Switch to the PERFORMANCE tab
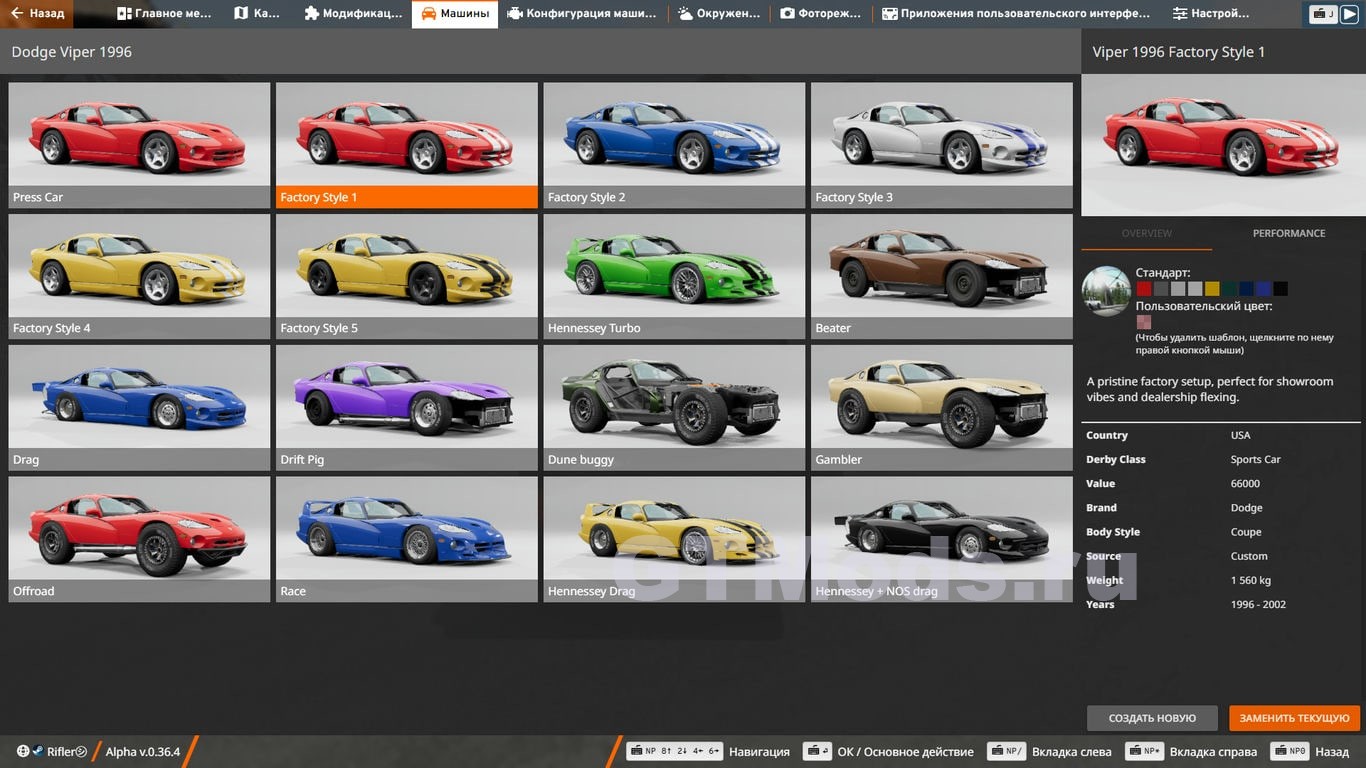Image resolution: width=1366 pixels, height=768 pixels. 1289,233
